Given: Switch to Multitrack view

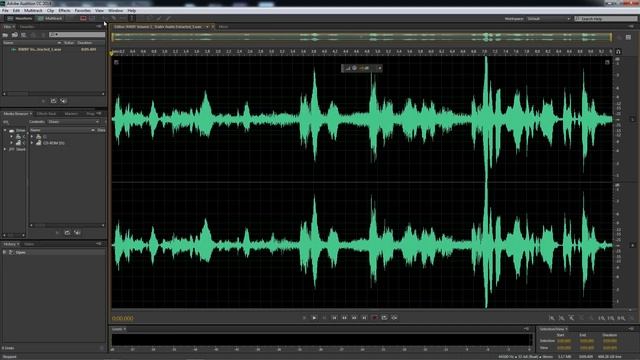Looking at the screenshot, I should click(x=50, y=18).
